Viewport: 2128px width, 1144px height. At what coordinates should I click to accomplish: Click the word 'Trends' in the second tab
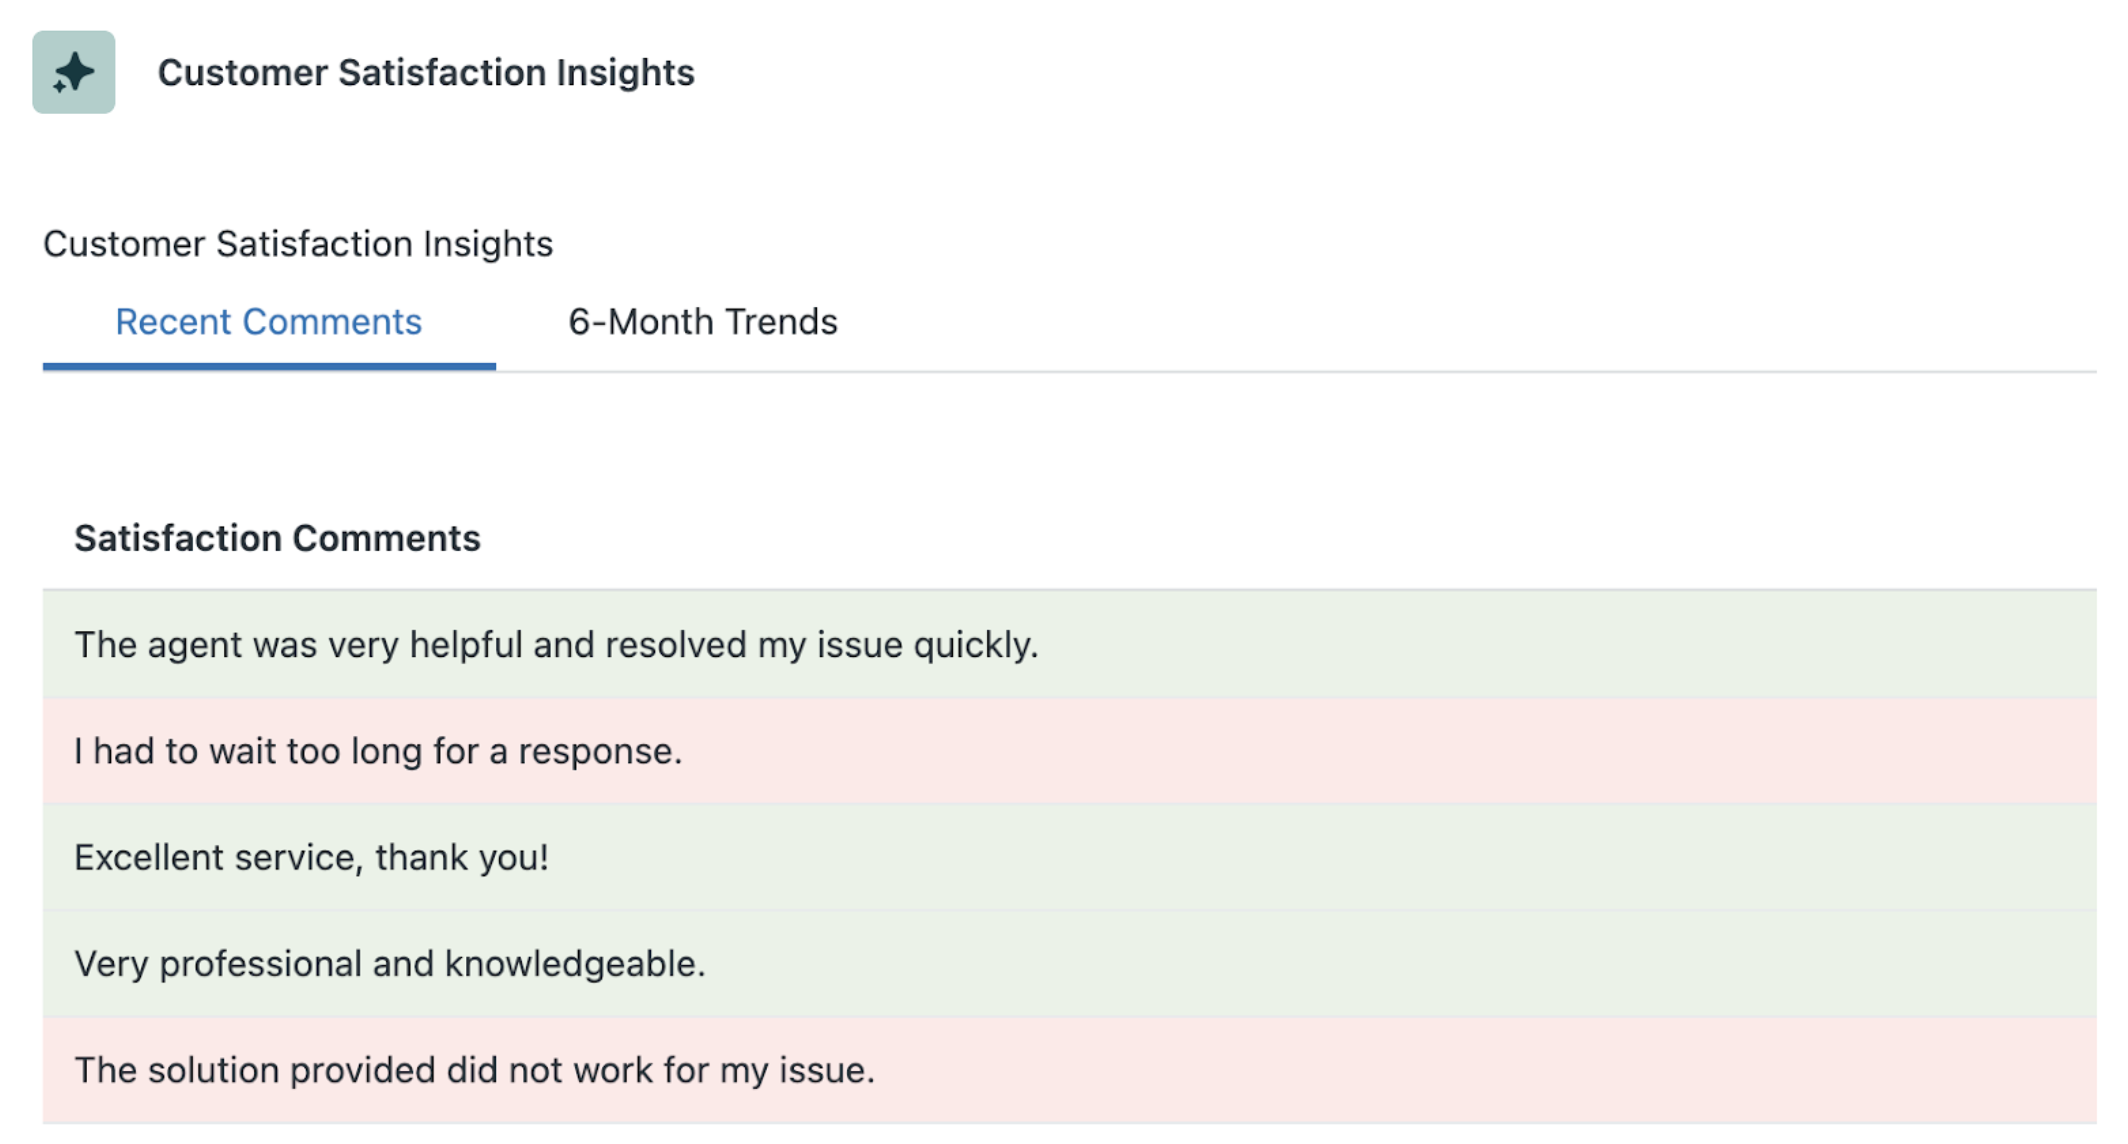pos(781,322)
